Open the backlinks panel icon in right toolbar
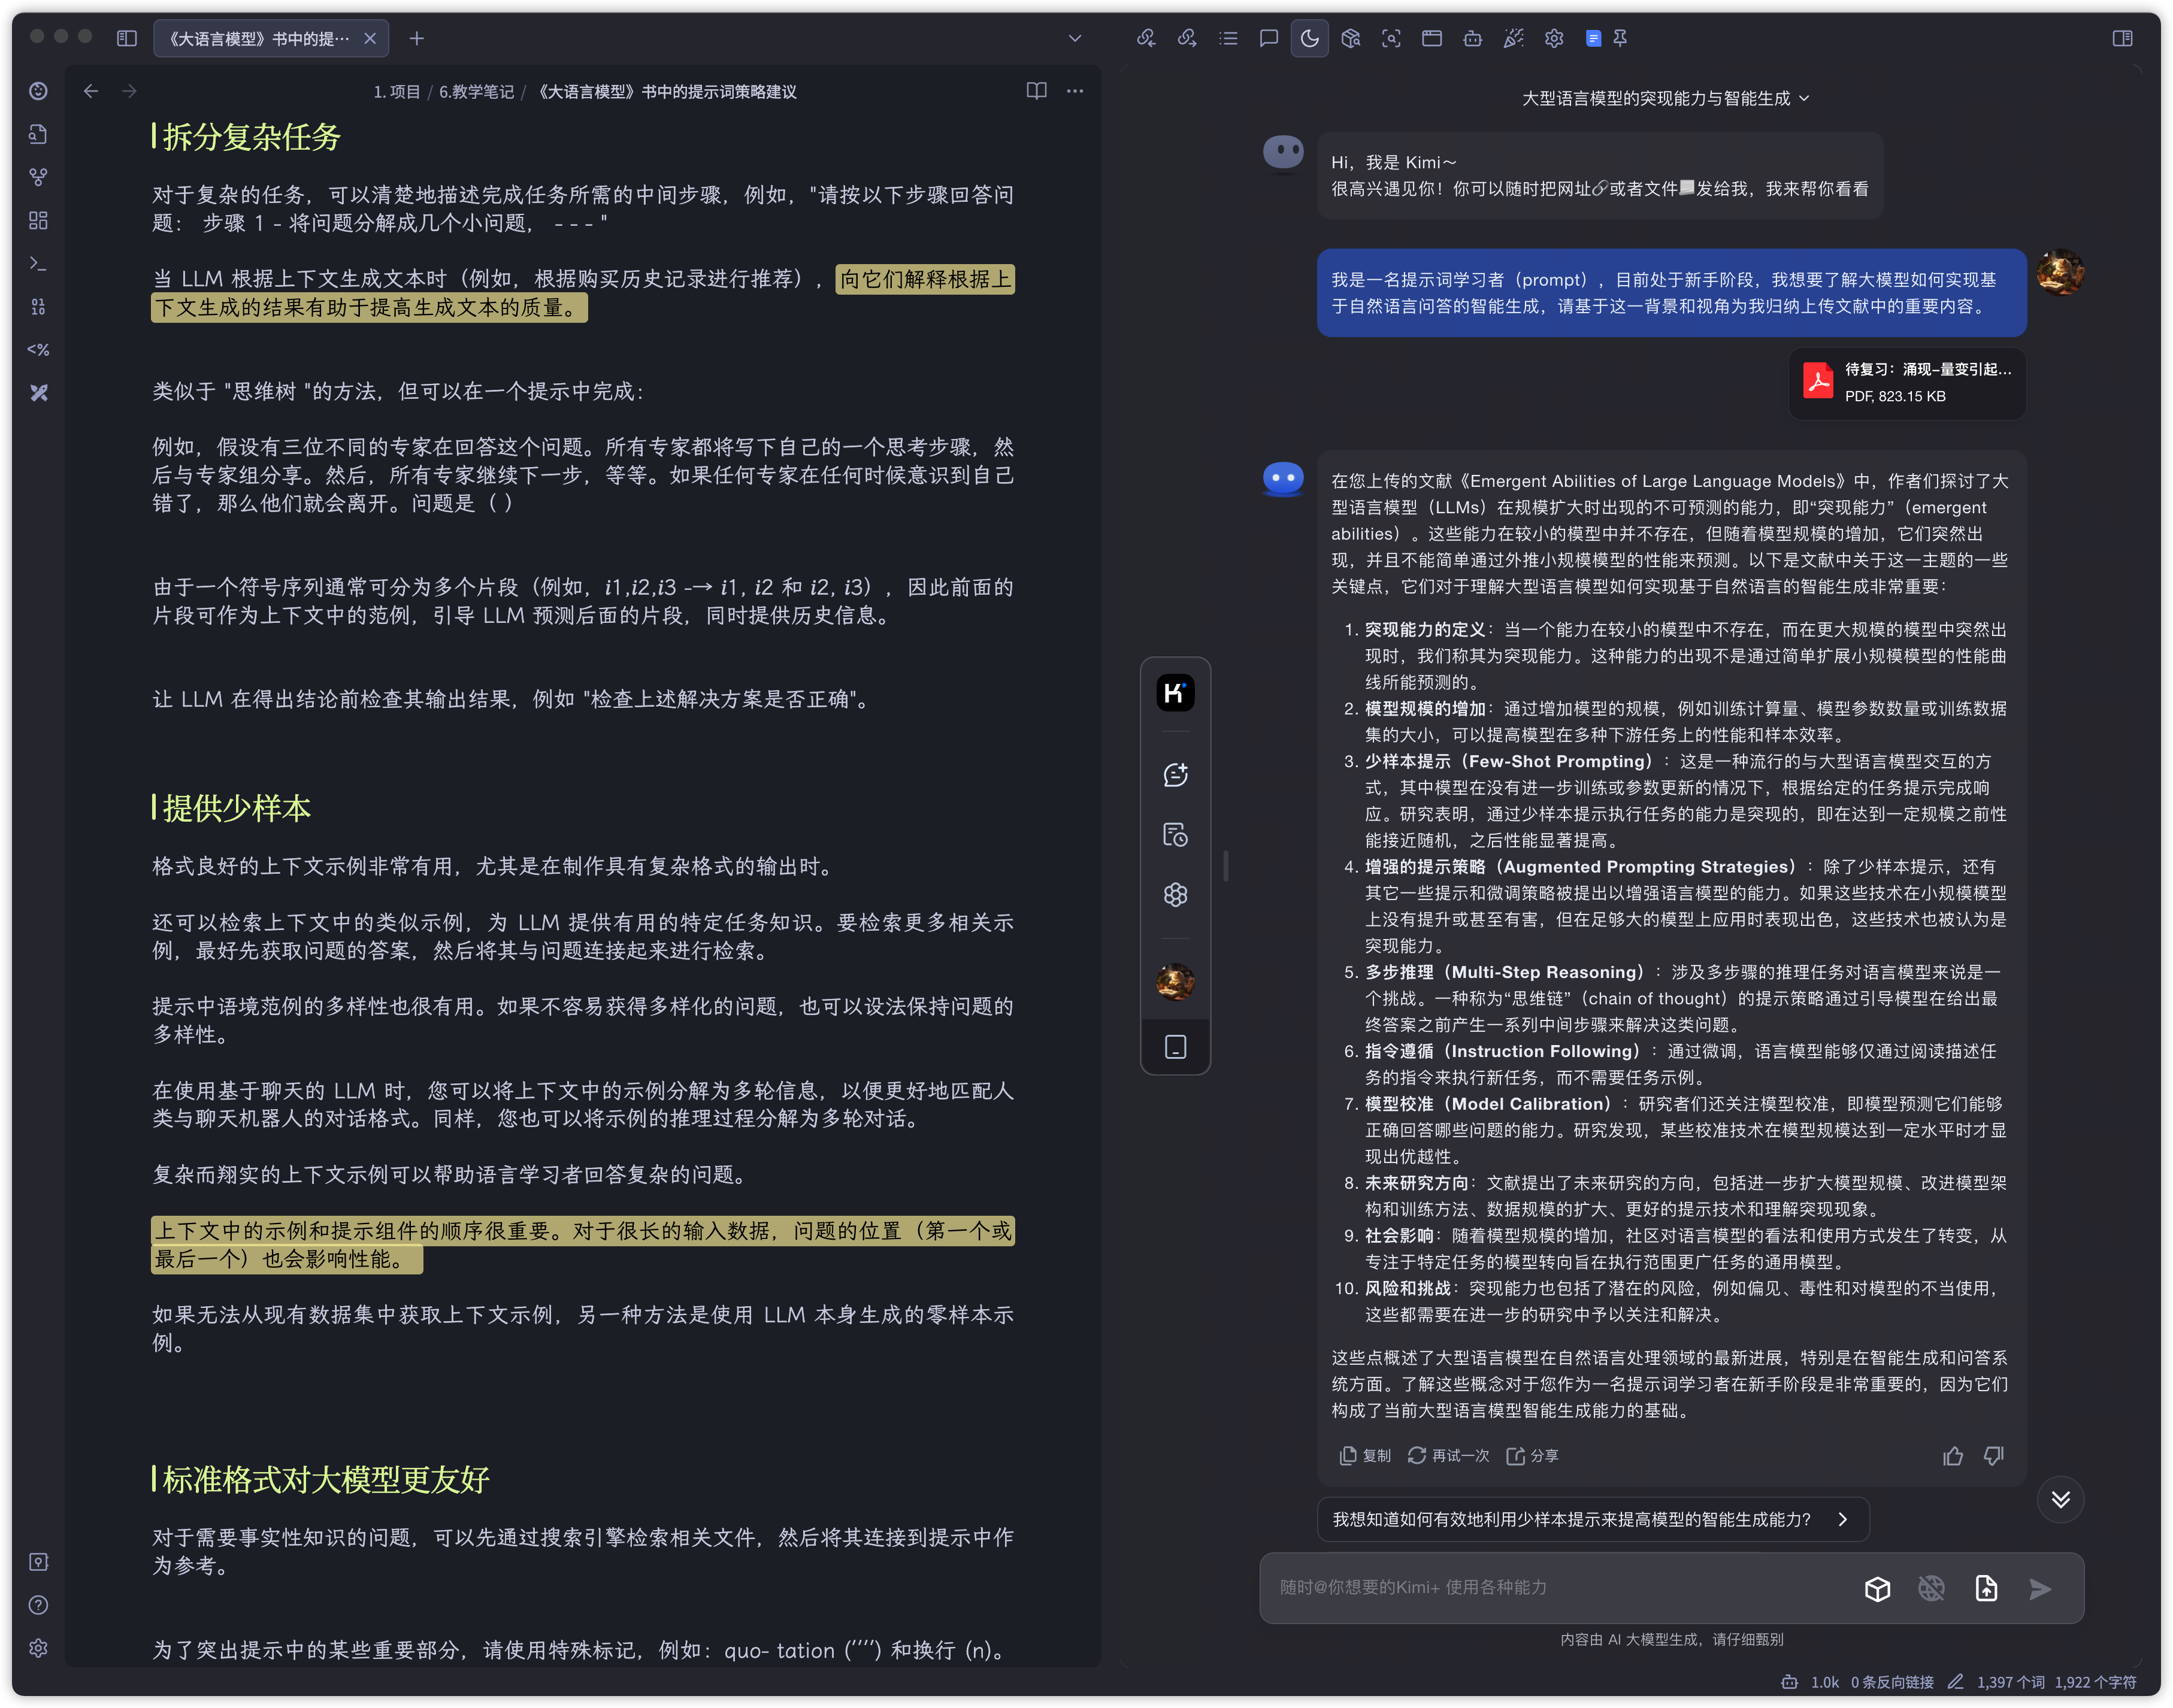The height and width of the screenshot is (1708, 2173). (1146, 38)
